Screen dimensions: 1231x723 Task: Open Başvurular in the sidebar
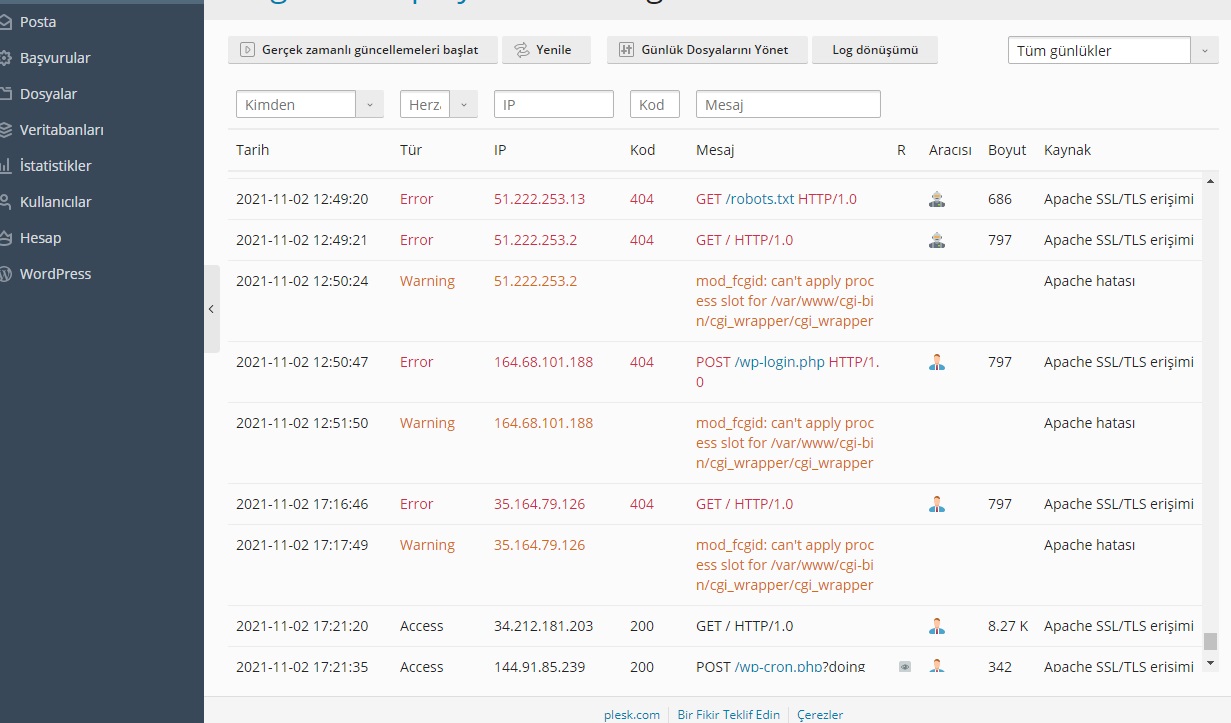click(x=55, y=58)
